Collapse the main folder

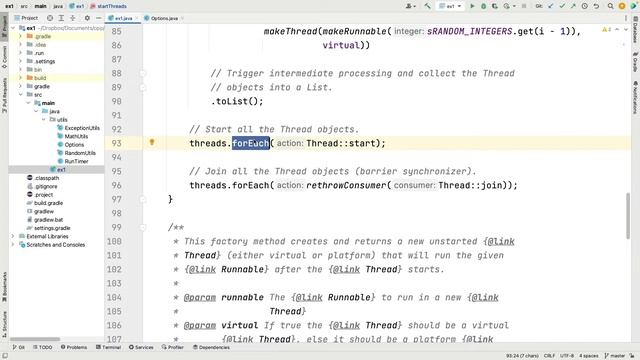click(28, 103)
